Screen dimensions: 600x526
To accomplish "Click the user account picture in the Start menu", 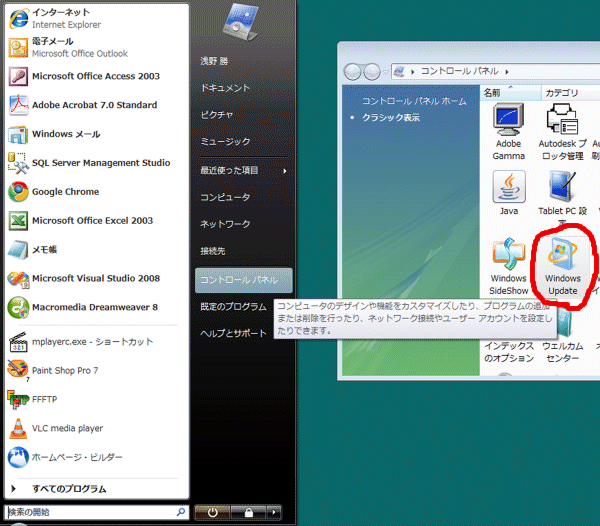I will pos(240,21).
